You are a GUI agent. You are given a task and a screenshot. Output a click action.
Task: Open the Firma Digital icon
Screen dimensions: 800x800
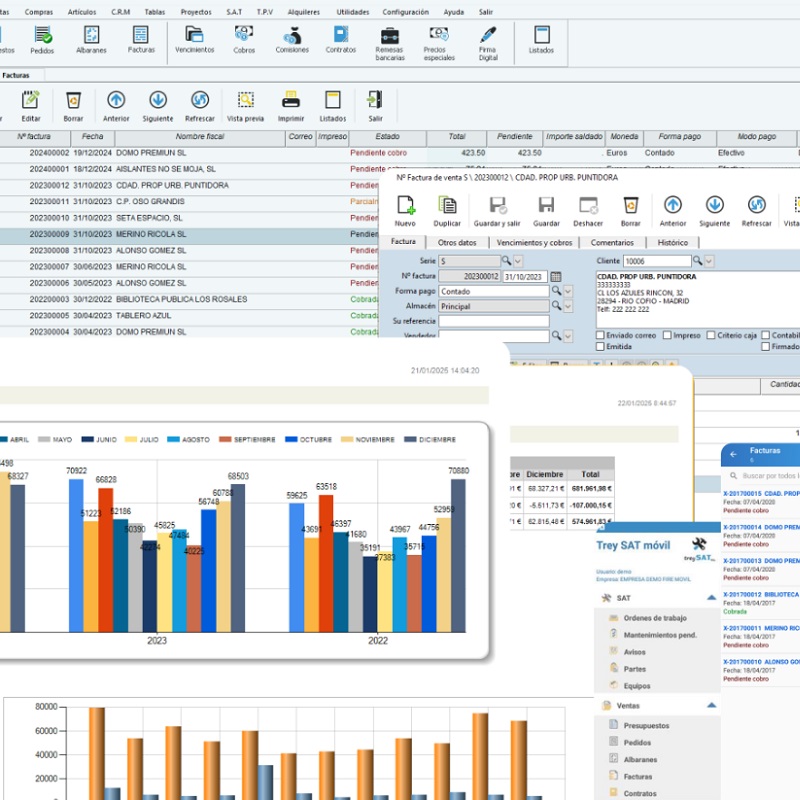[488, 44]
